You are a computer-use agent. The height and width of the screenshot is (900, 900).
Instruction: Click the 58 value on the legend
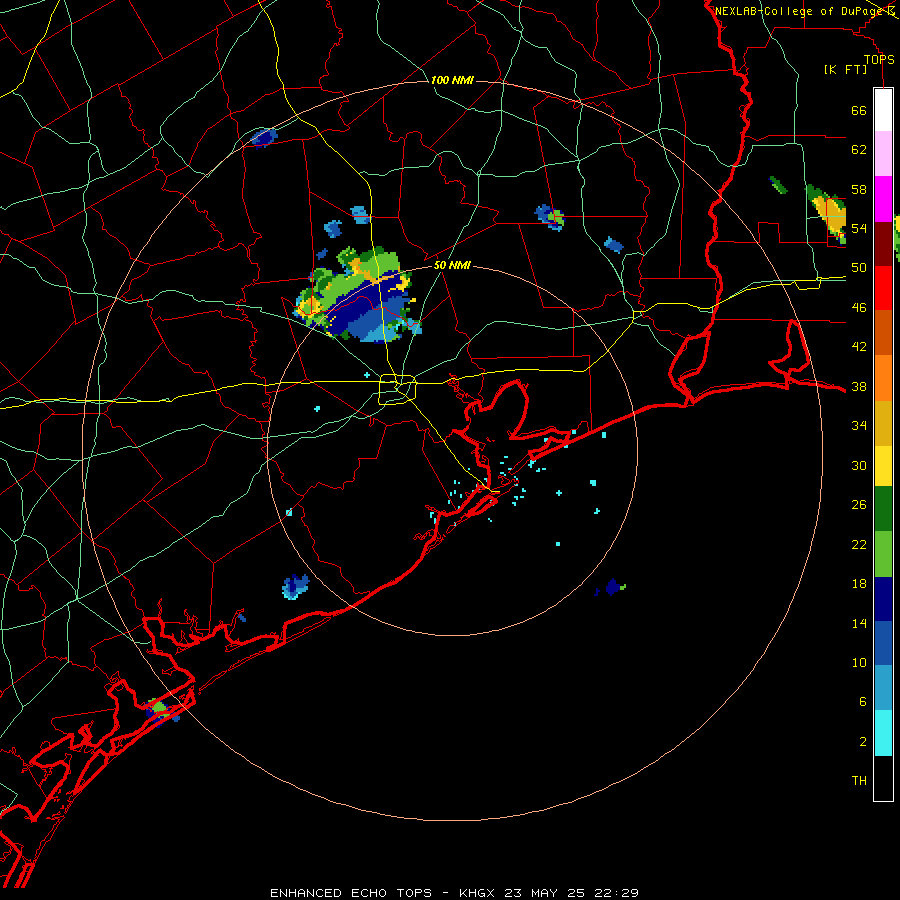(x=859, y=189)
